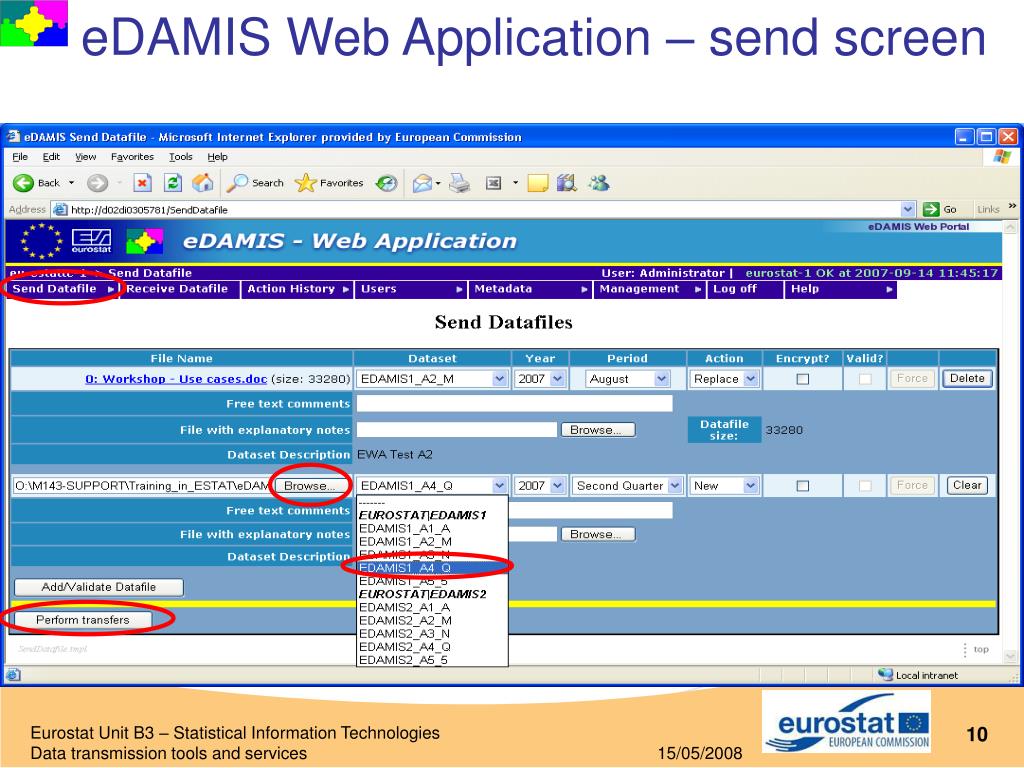Open the File menu
This screenshot has width=1024, height=768.
point(20,157)
